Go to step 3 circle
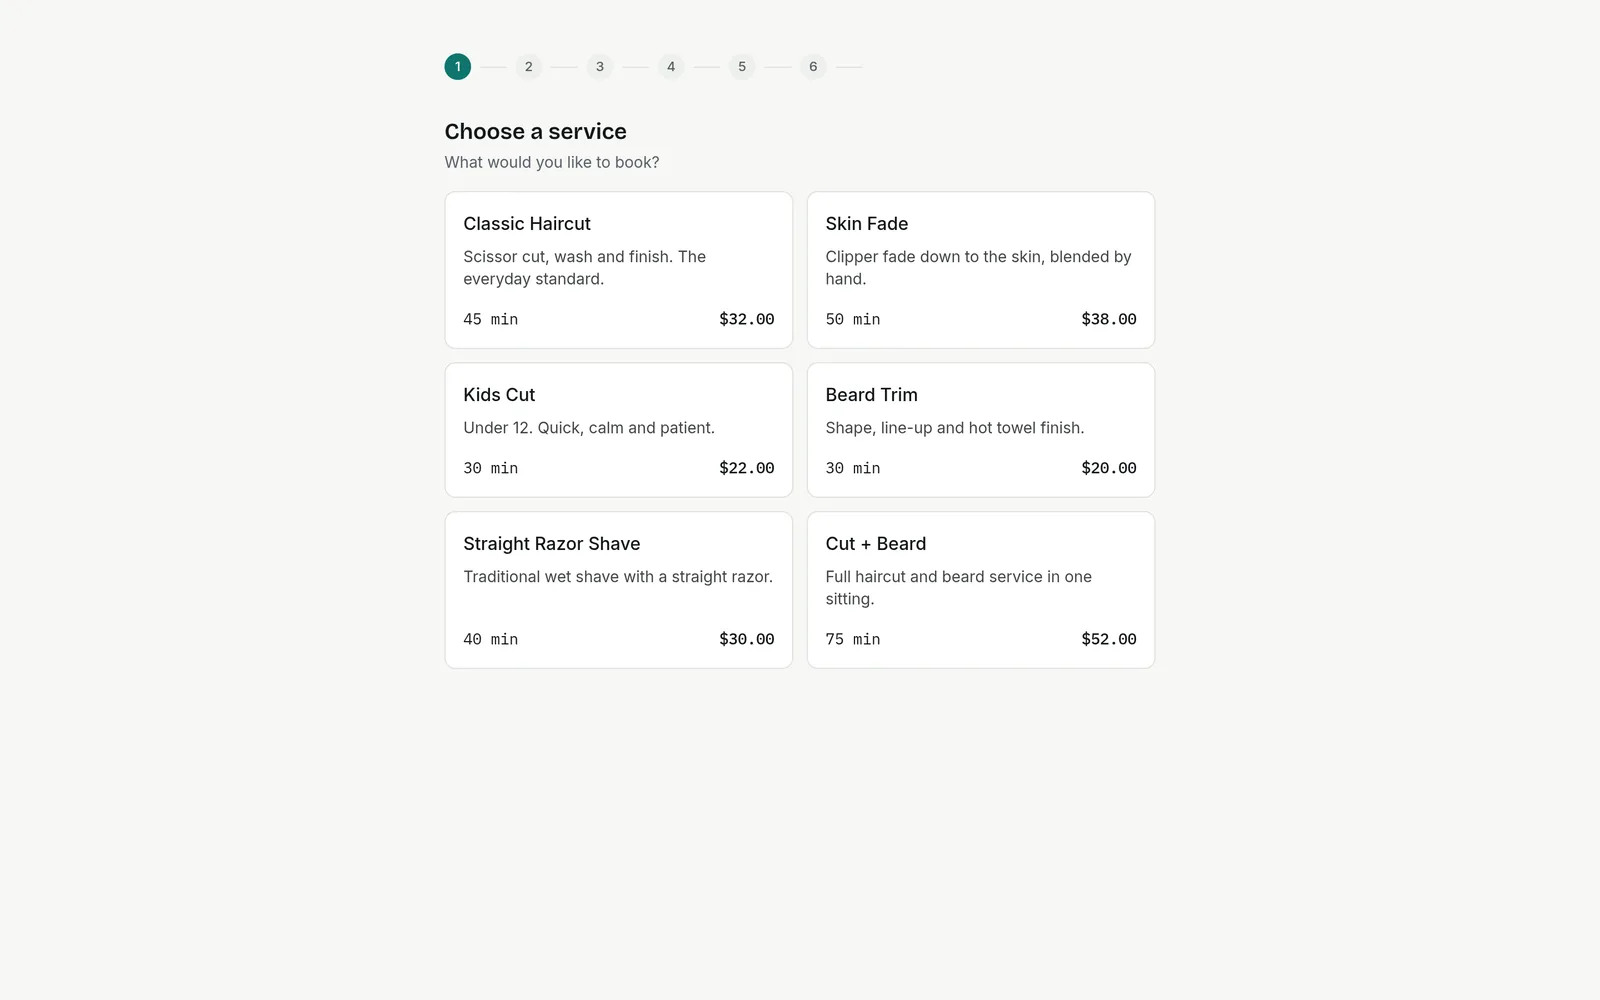This screenshot has width=1600, height=1000. point(600,67)
